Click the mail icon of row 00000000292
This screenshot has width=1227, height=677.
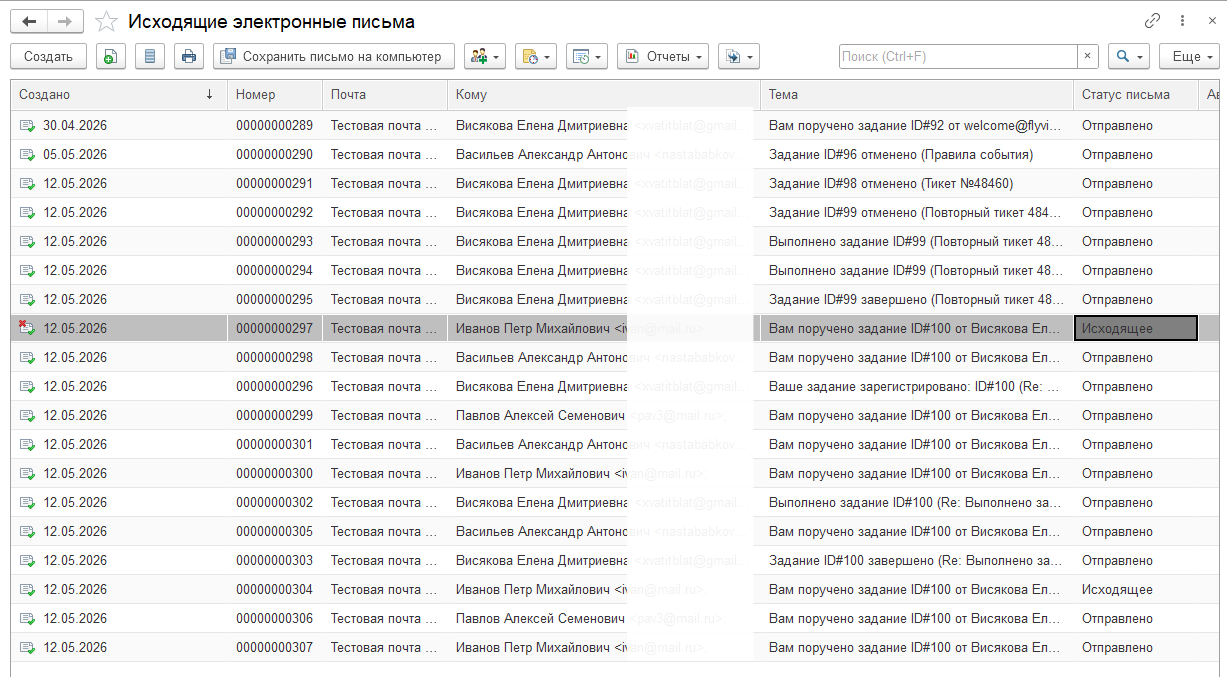(x=27, y=213)
